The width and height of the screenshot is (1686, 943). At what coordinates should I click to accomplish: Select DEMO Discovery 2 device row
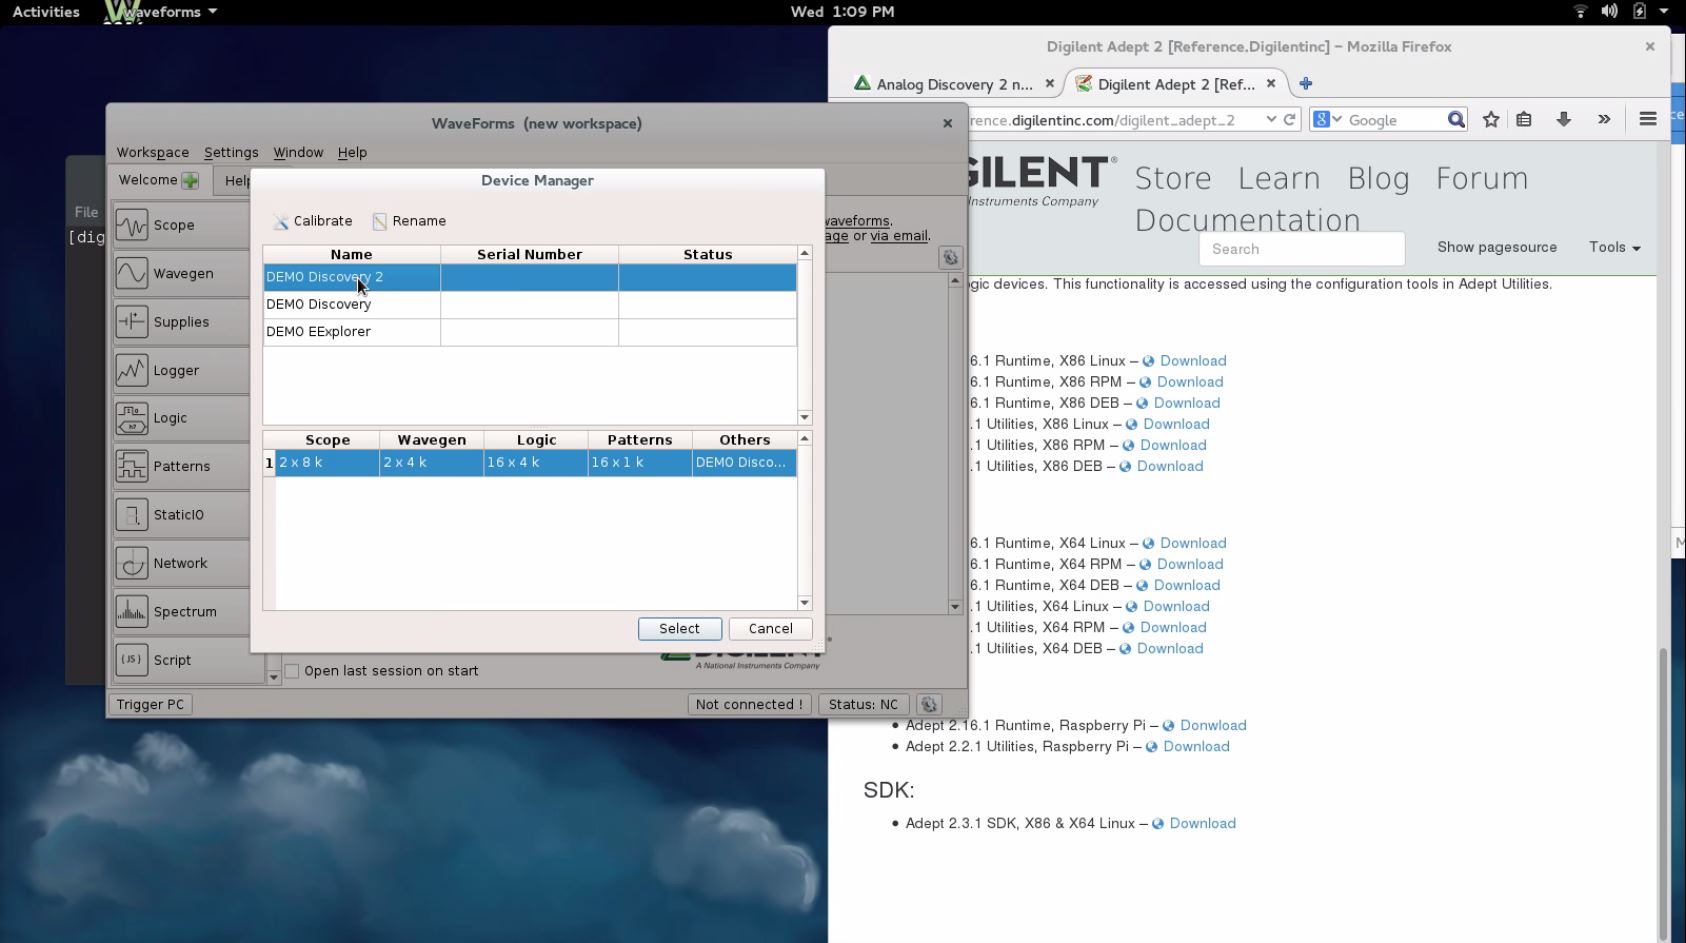530,277
